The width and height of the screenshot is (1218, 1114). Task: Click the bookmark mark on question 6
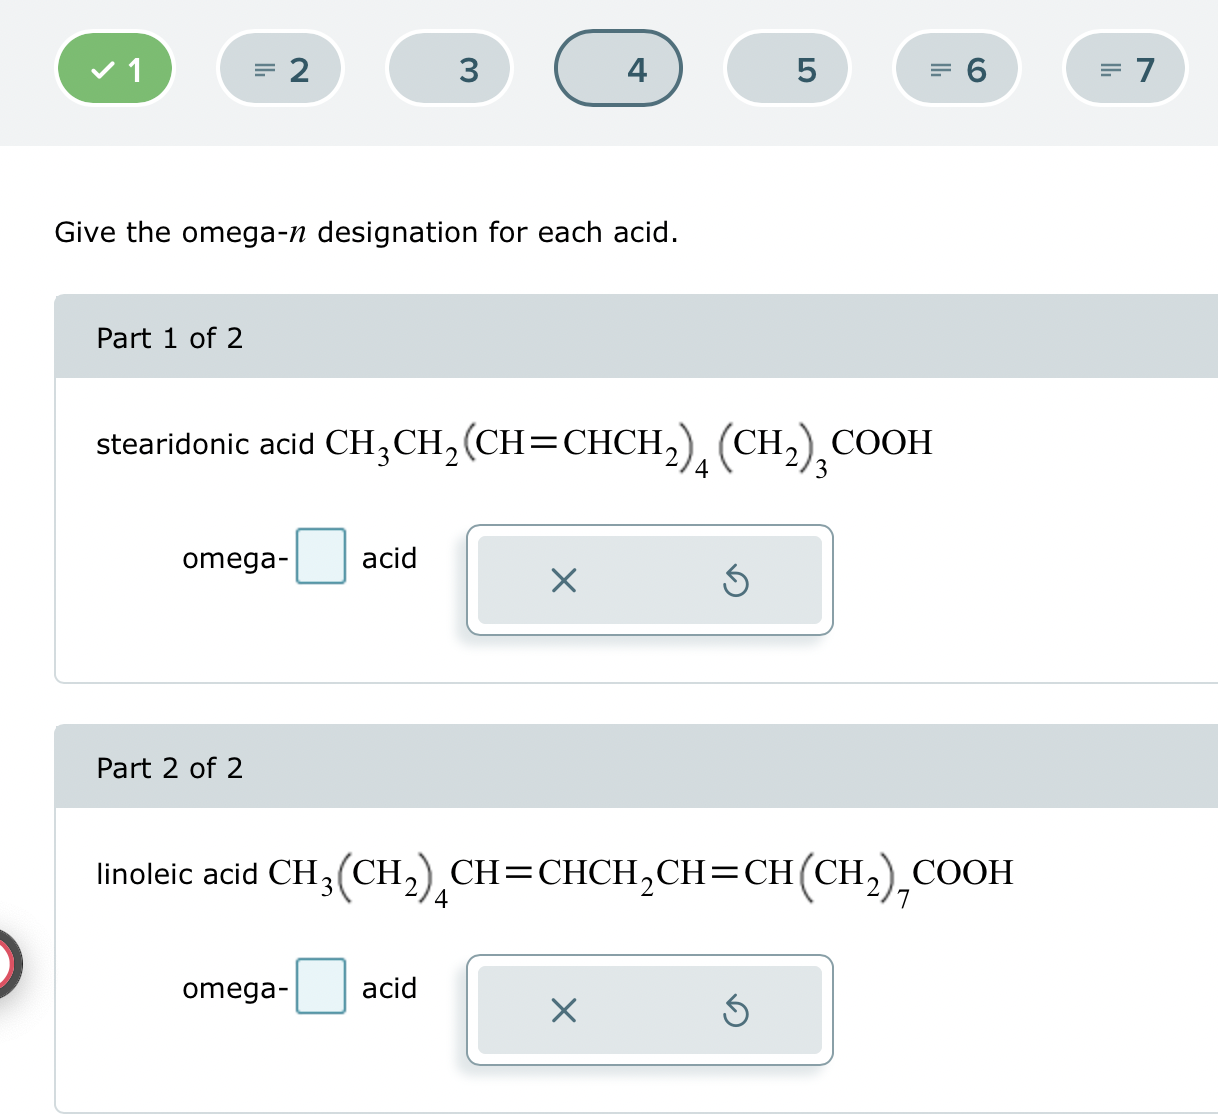pyautogui.click(x=938, y=68)
